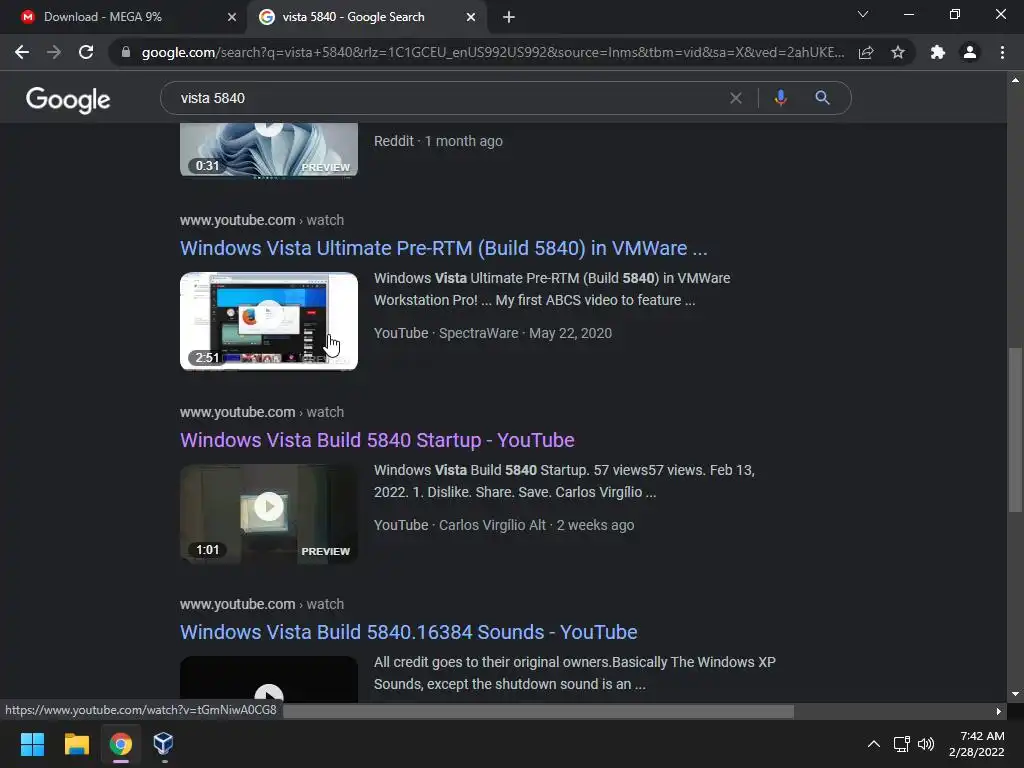Submit search with the magnifier icon

tap(822, 98)
